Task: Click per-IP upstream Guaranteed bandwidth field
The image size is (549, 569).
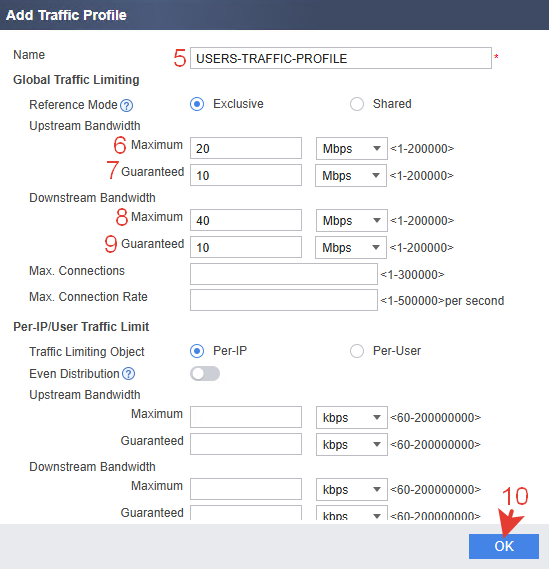Action: [x=246, y=444]
